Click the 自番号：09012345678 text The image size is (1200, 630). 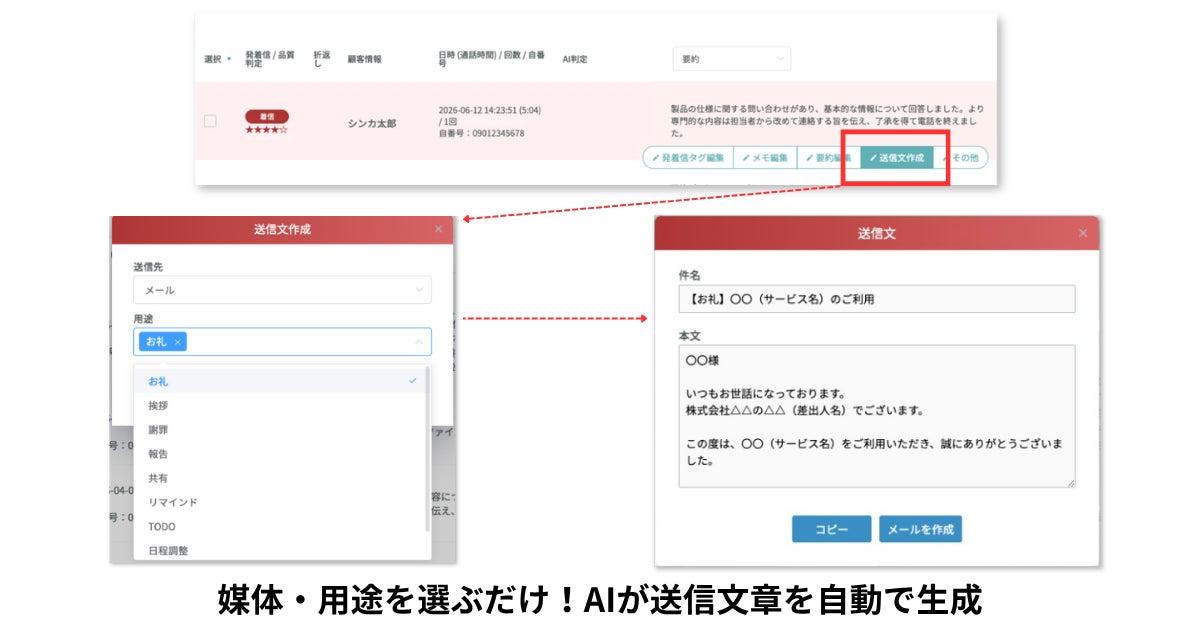tap(481, 133)
